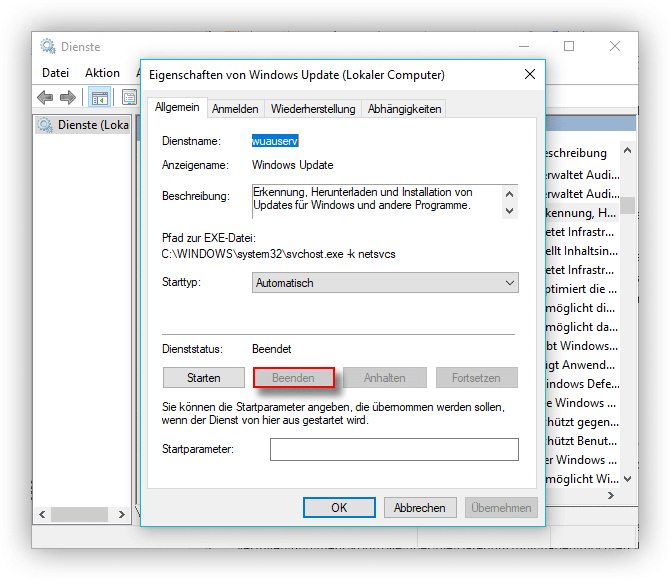The height and width of the screenshot is (580, 670).
Task: Open the Aktion menu
Action: 102,73
